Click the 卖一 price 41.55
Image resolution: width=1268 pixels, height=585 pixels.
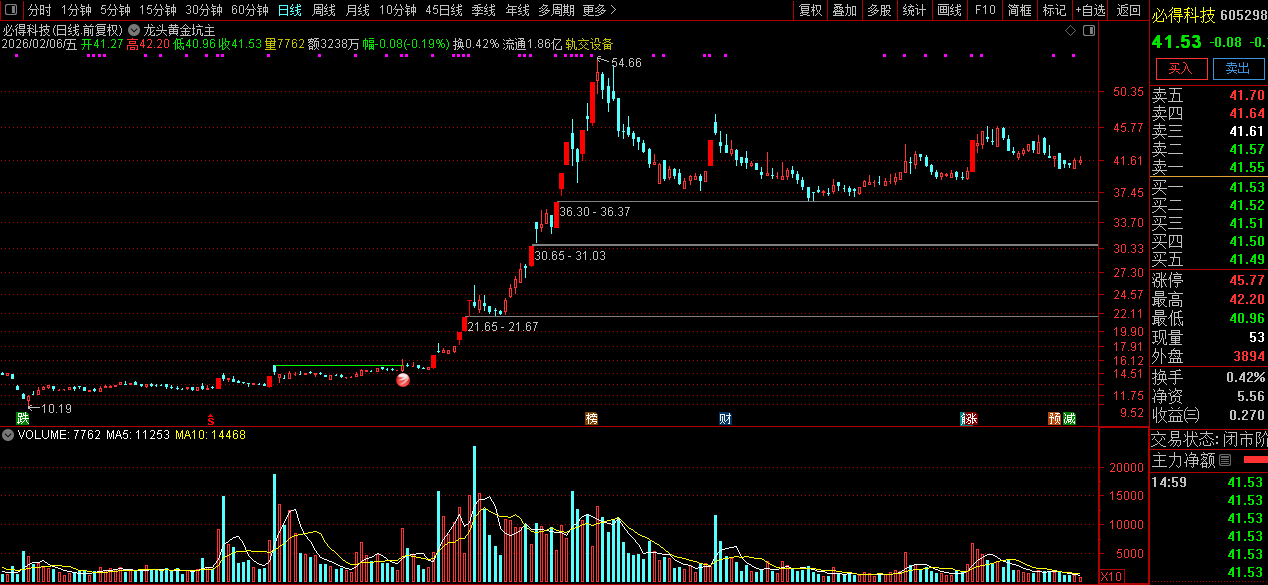point(1247,168)
